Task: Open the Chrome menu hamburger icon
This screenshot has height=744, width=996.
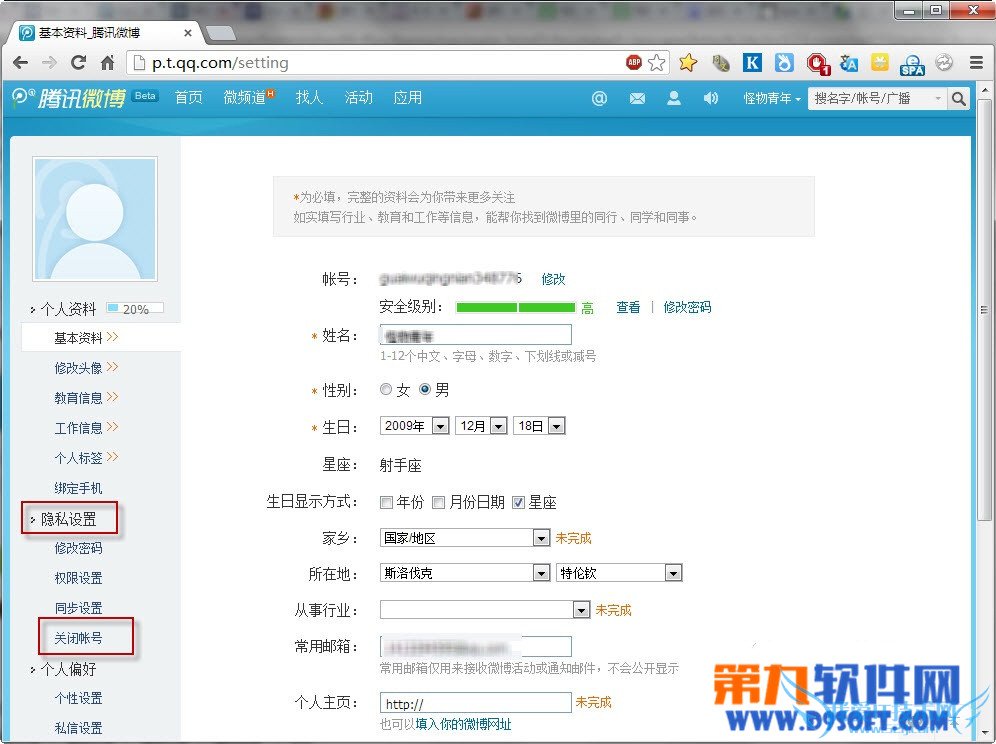Action: pos(976,63)
